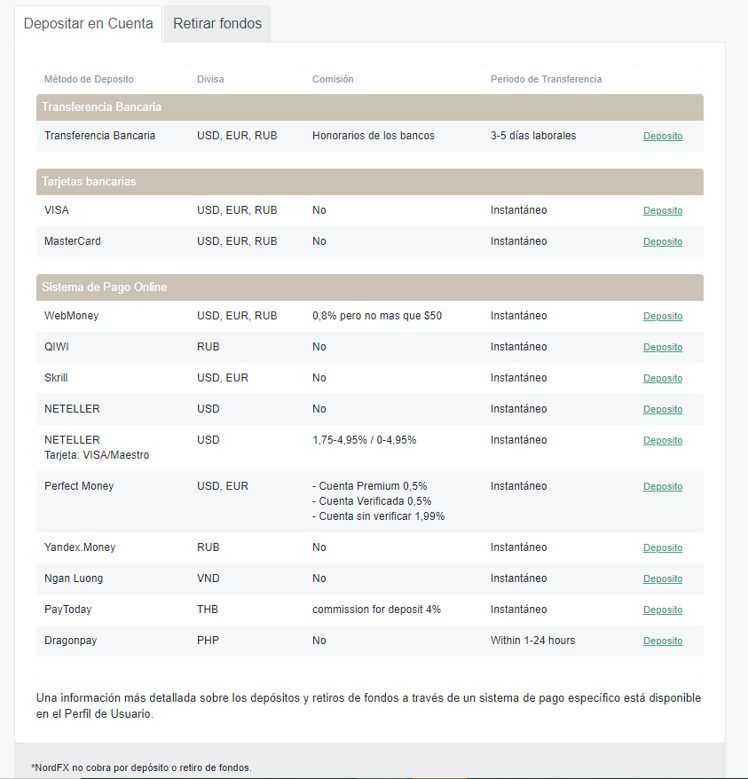Image resolution: width=748 pixels, height=779 pixels.
Task: Click the Perfect Money Deposito link
Action: click(663, 486)
